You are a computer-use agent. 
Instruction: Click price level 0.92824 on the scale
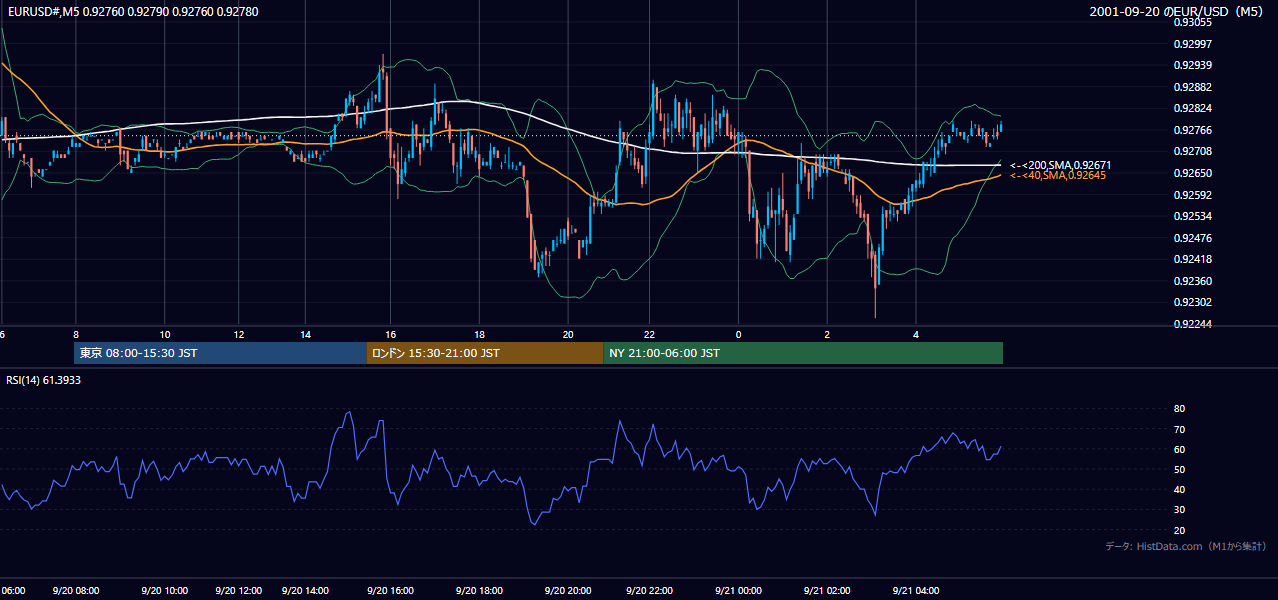[1192, 109]
